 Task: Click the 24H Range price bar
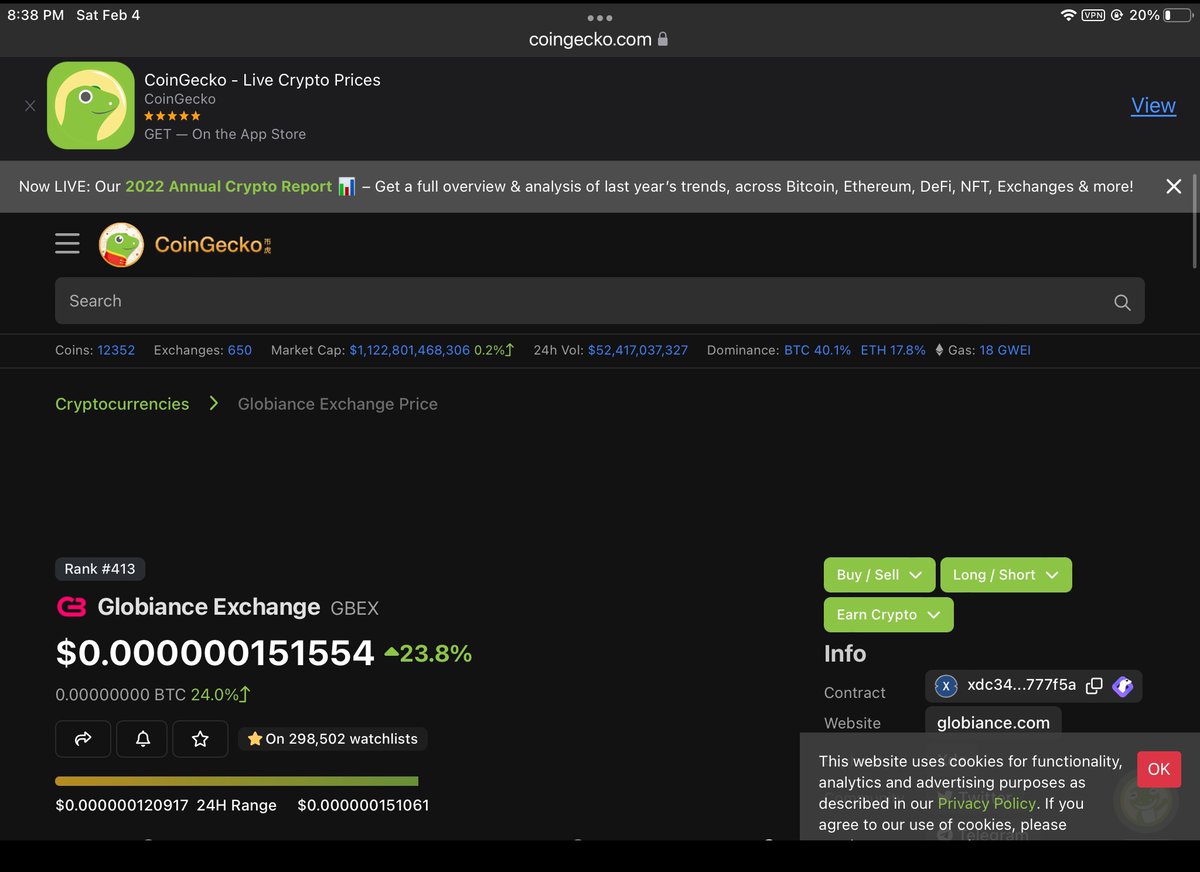click(x=237, y=781)
